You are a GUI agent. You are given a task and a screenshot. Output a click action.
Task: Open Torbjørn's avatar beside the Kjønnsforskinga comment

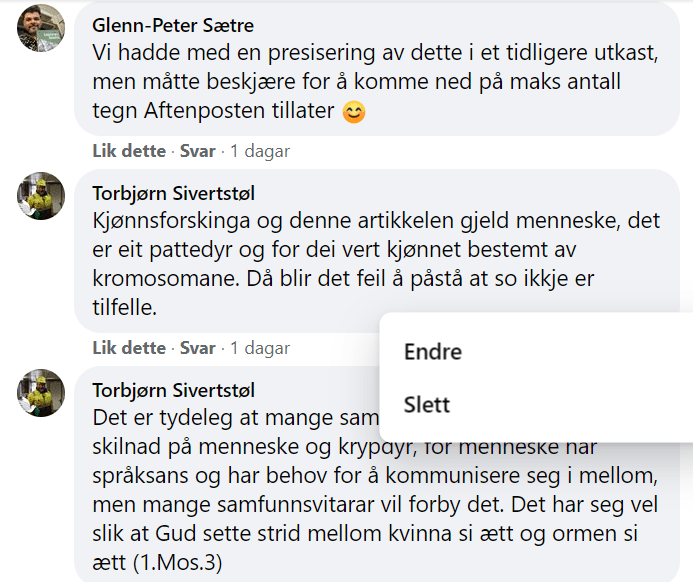tap(42, 195)
